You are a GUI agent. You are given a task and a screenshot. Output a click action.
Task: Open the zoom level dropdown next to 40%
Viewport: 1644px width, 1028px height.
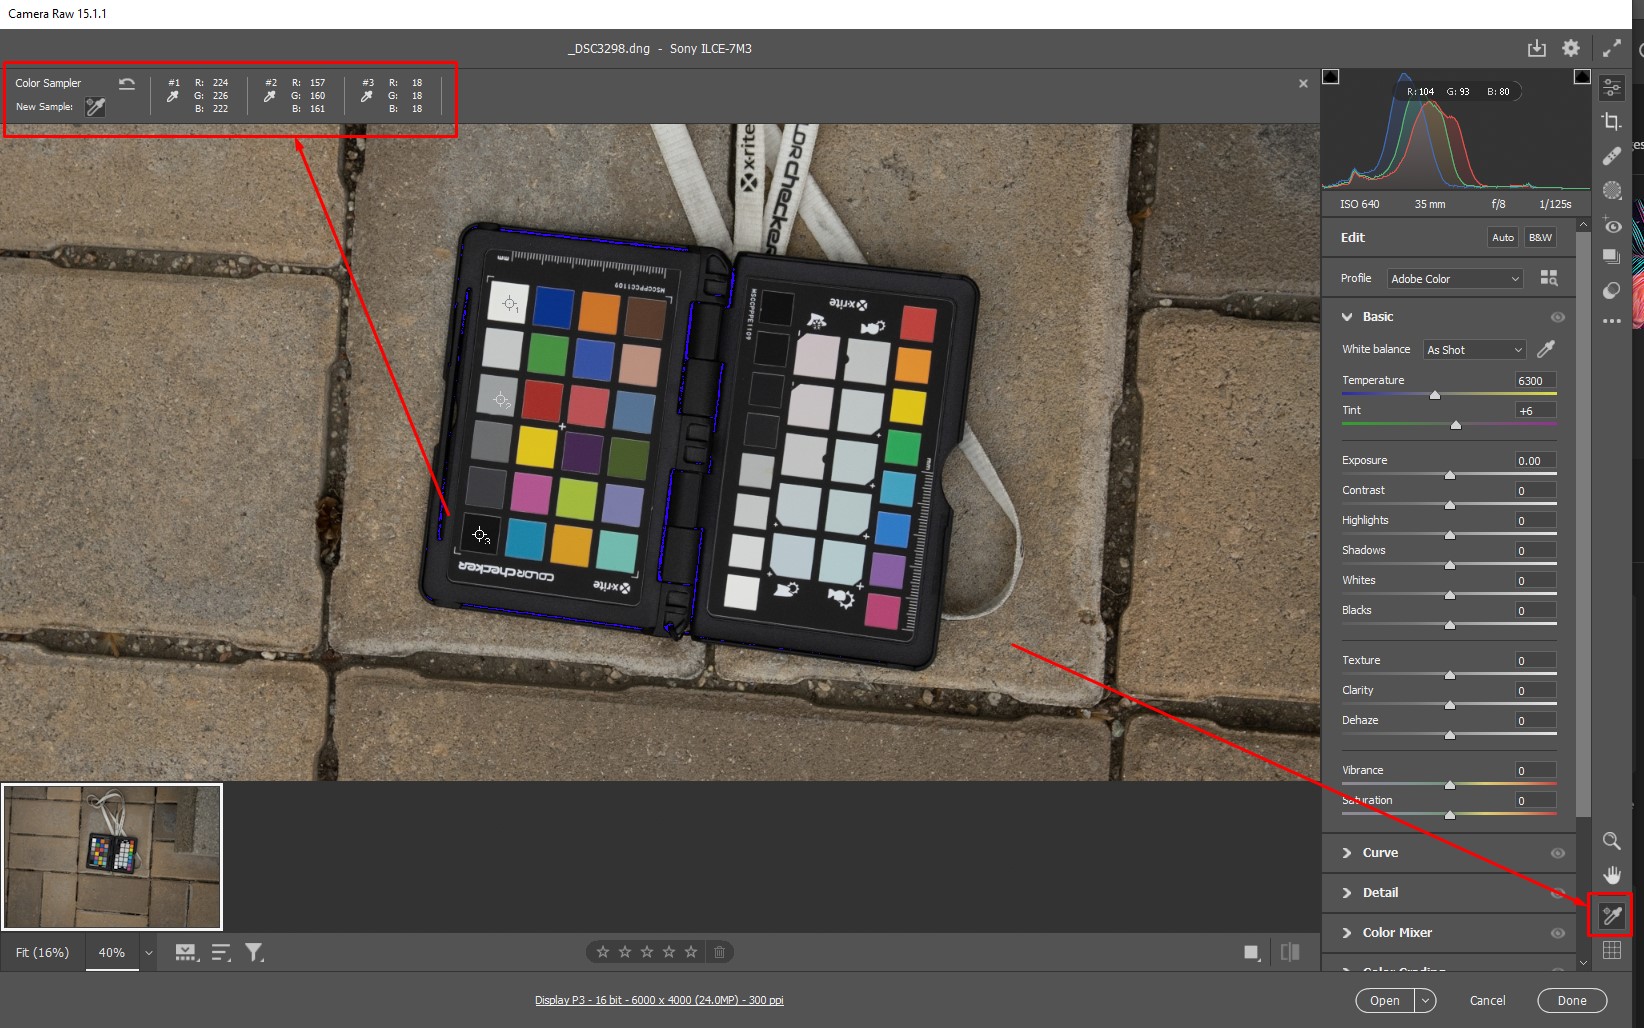tap(148, 952)
